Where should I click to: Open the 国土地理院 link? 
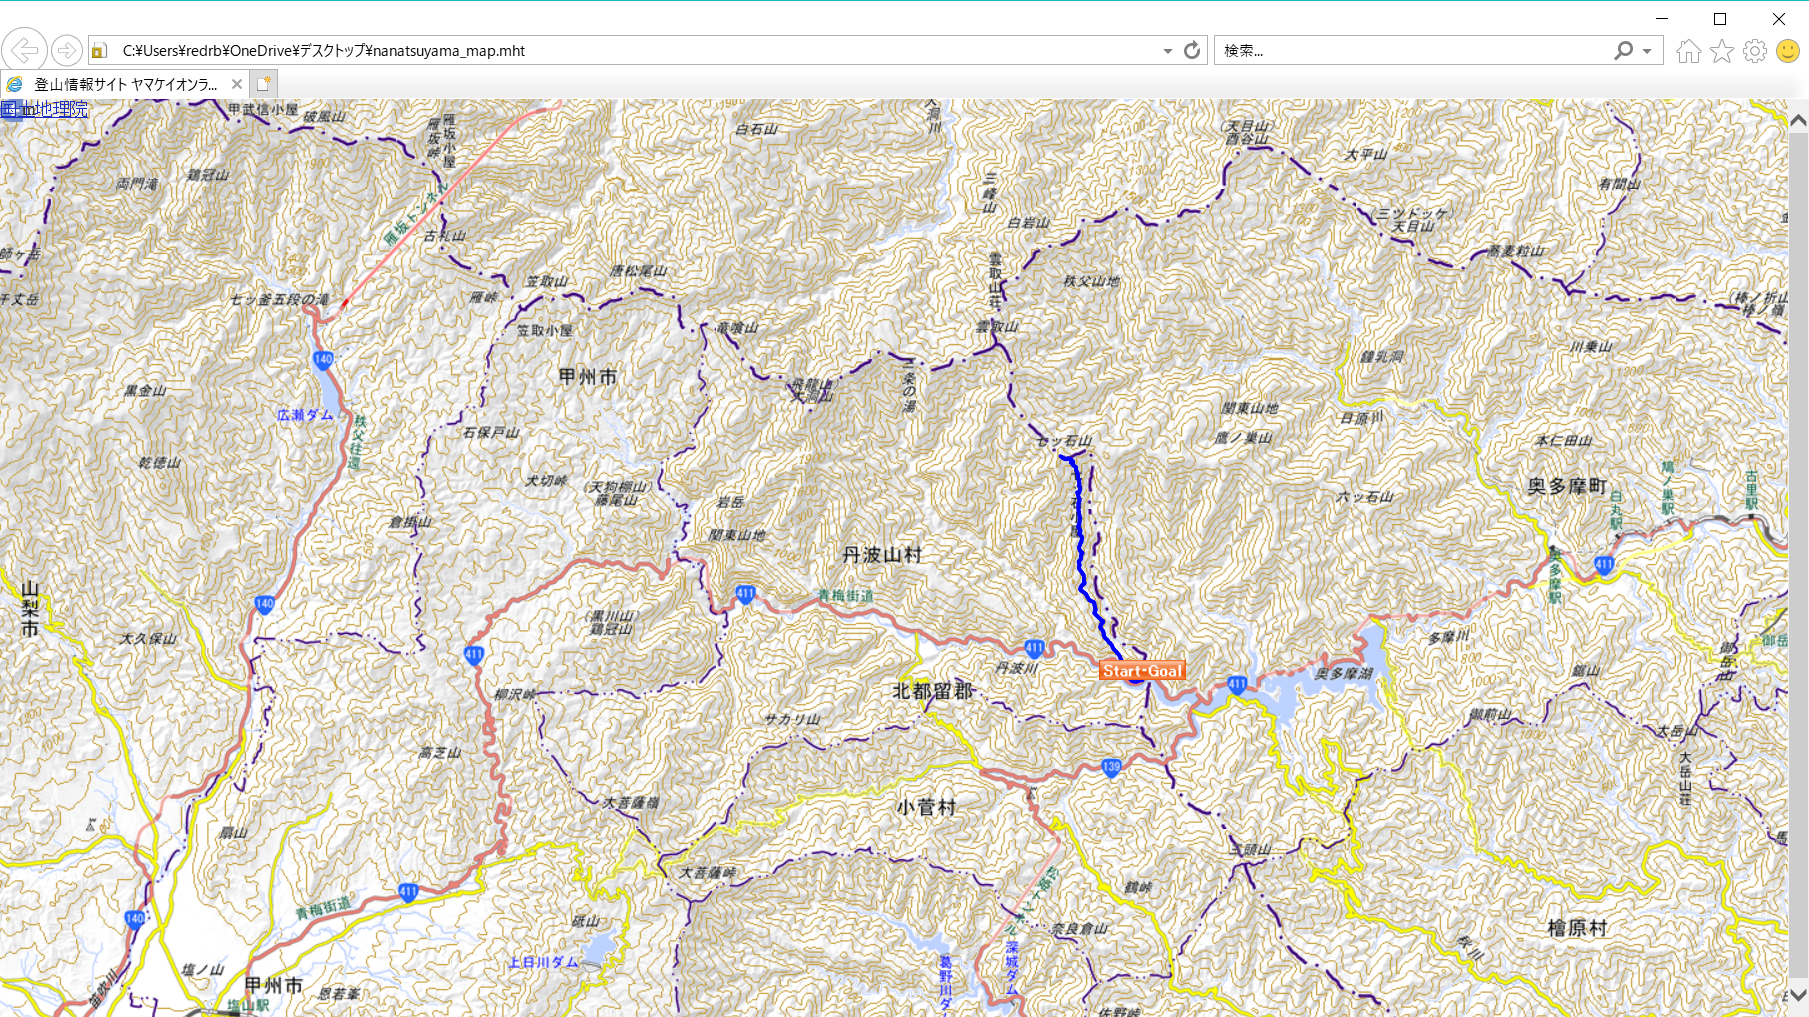(x=44, y=109)
